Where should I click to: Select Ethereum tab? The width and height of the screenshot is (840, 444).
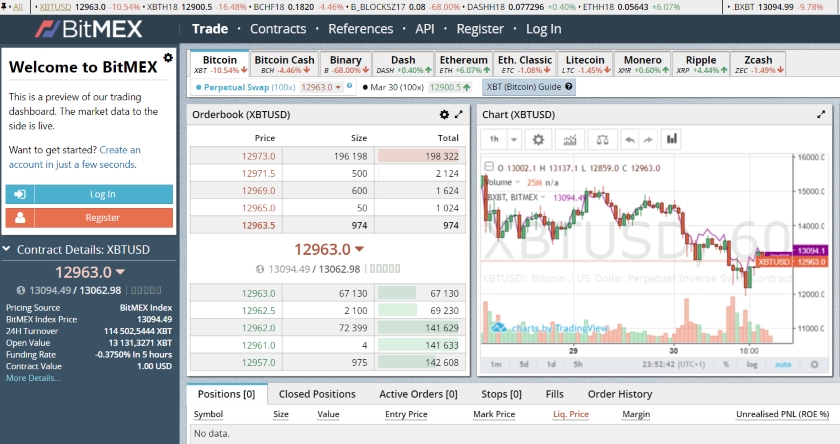[x=464, y=64]
